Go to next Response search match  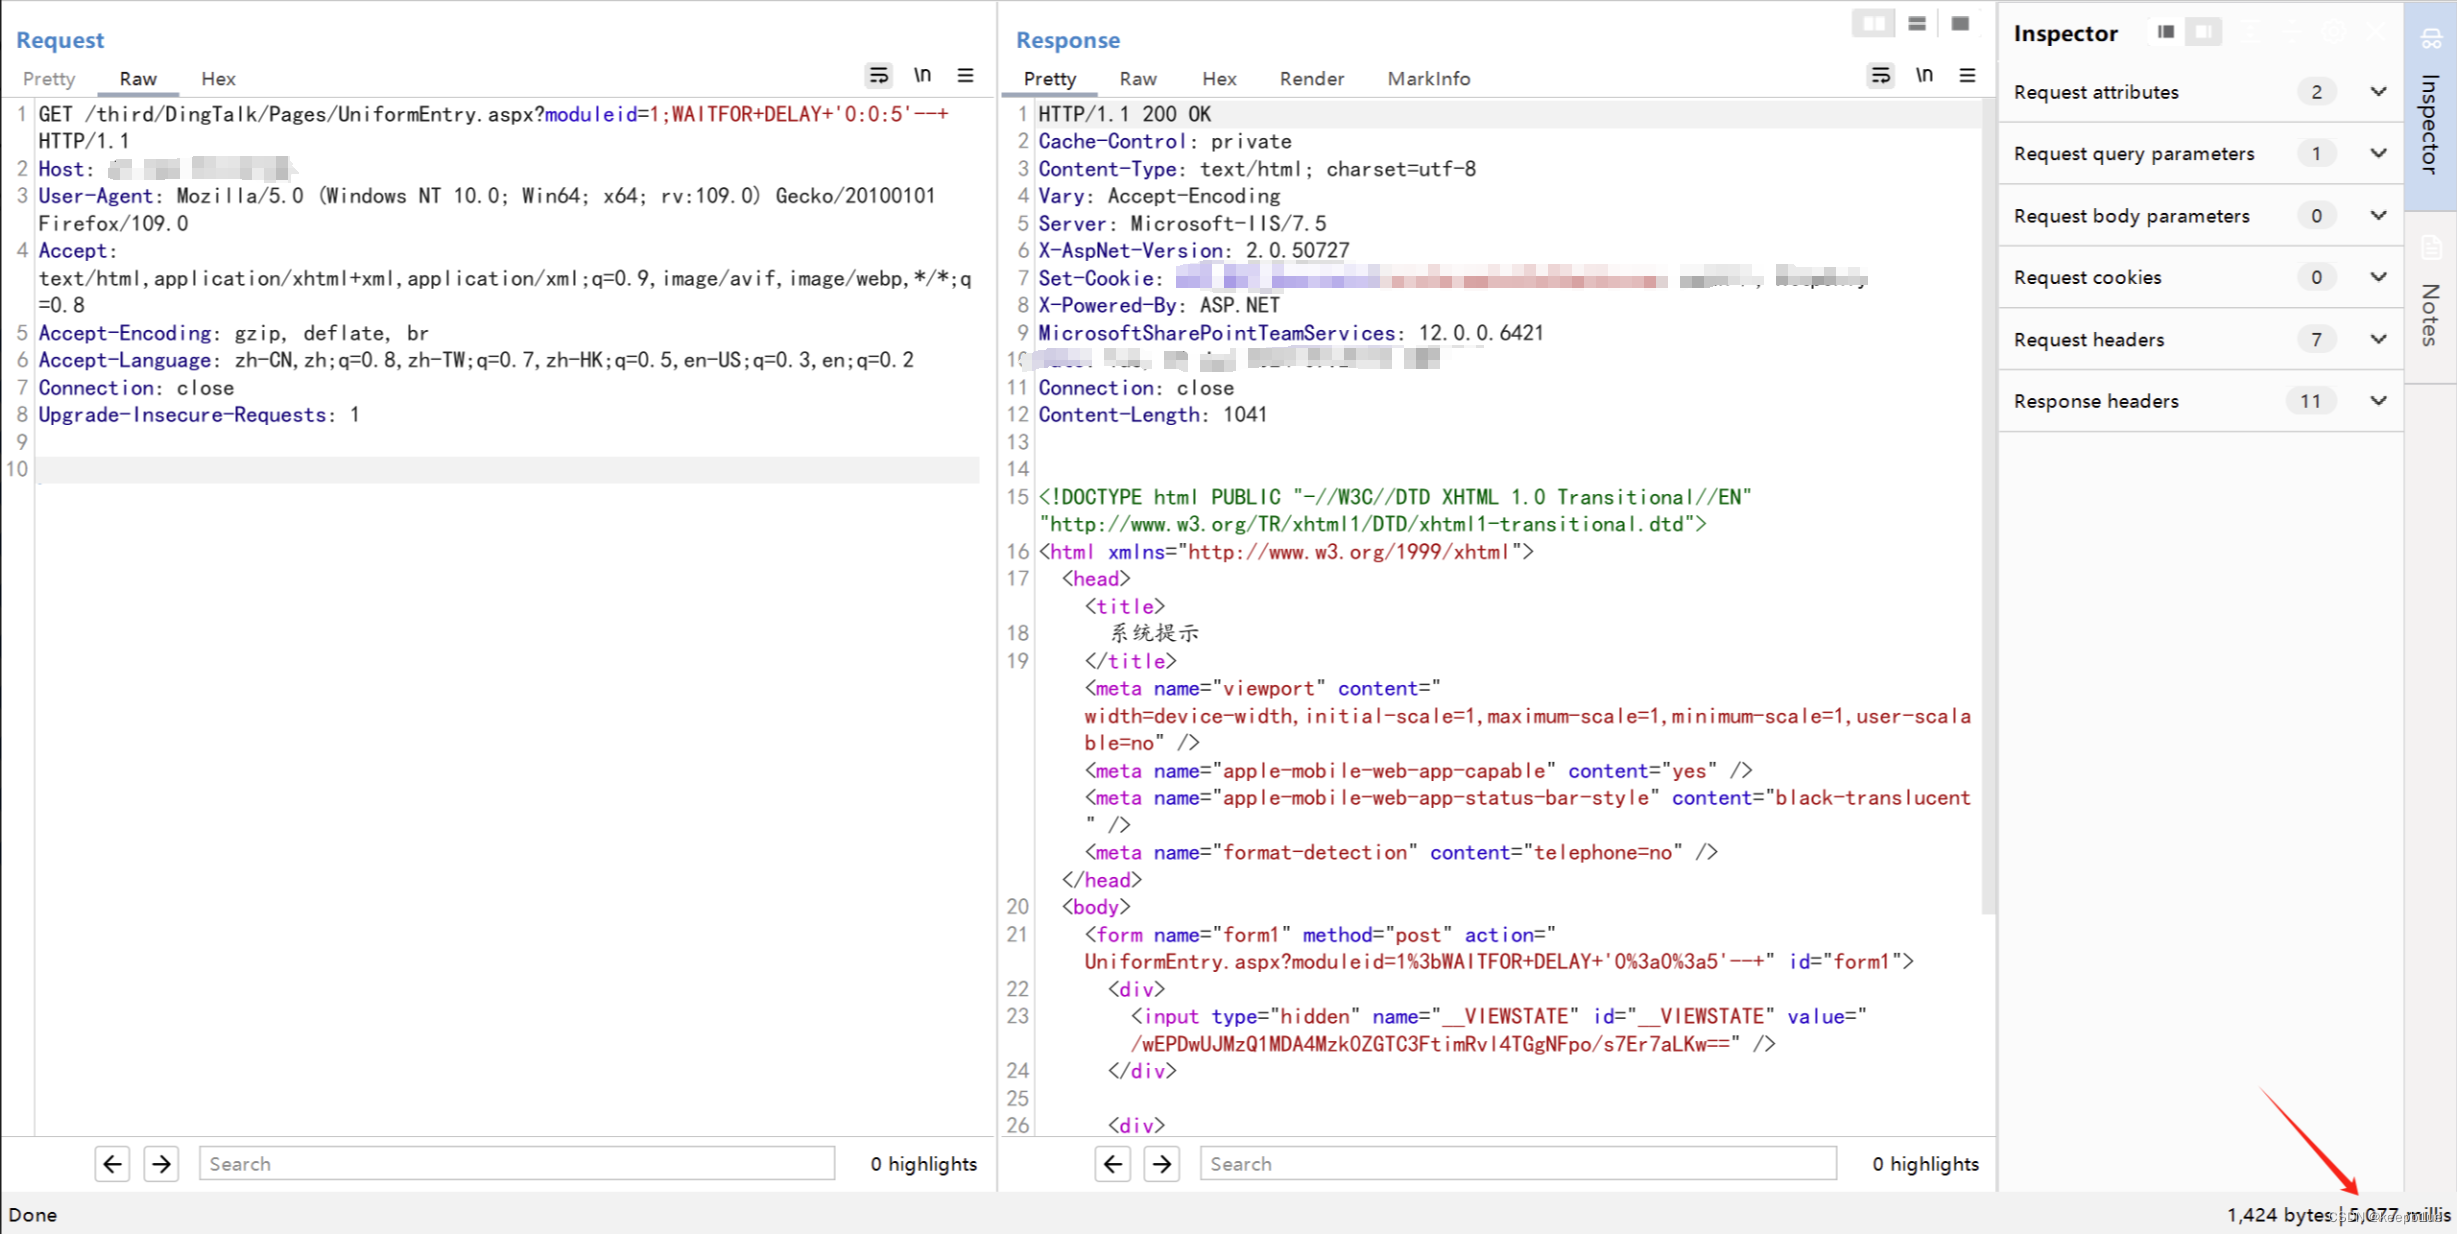coord(1162,1163)
